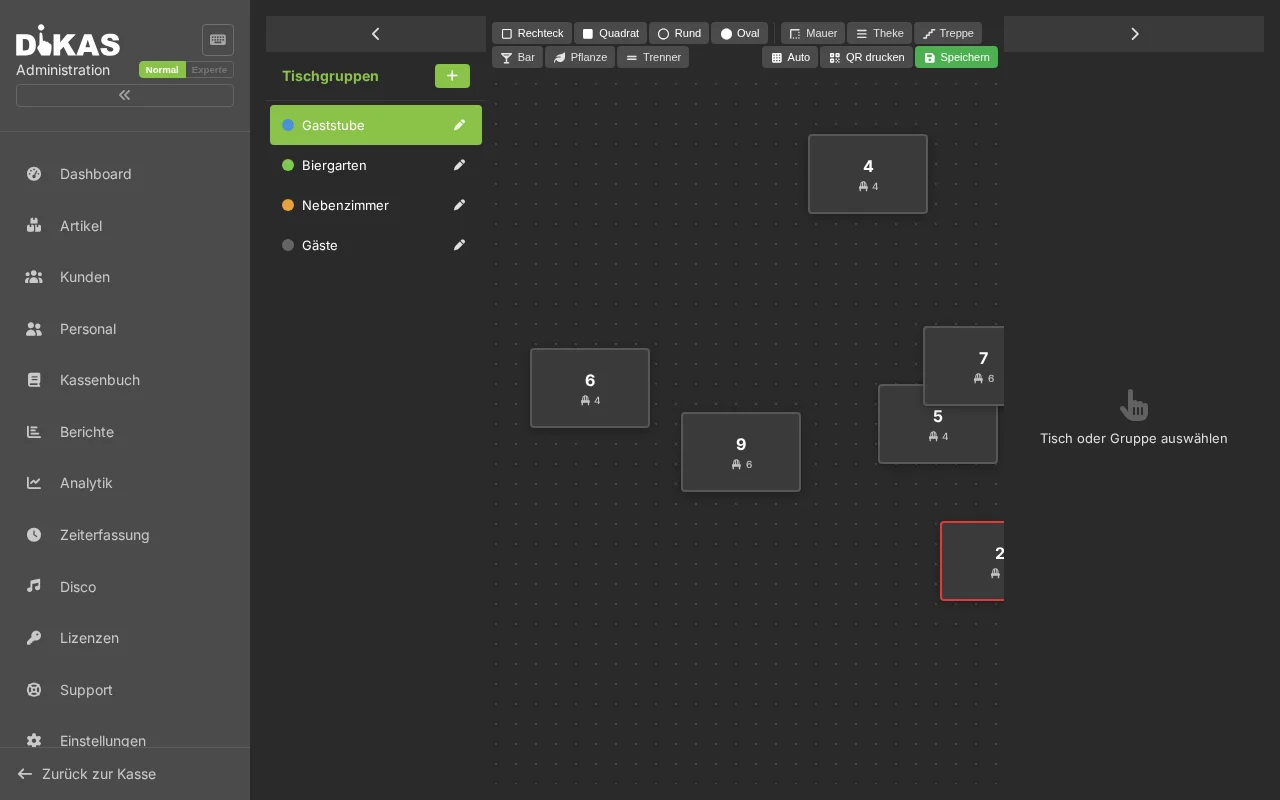The image size is (1280, 800).
Task: Add an Oval table
Action: coord(739,33)
